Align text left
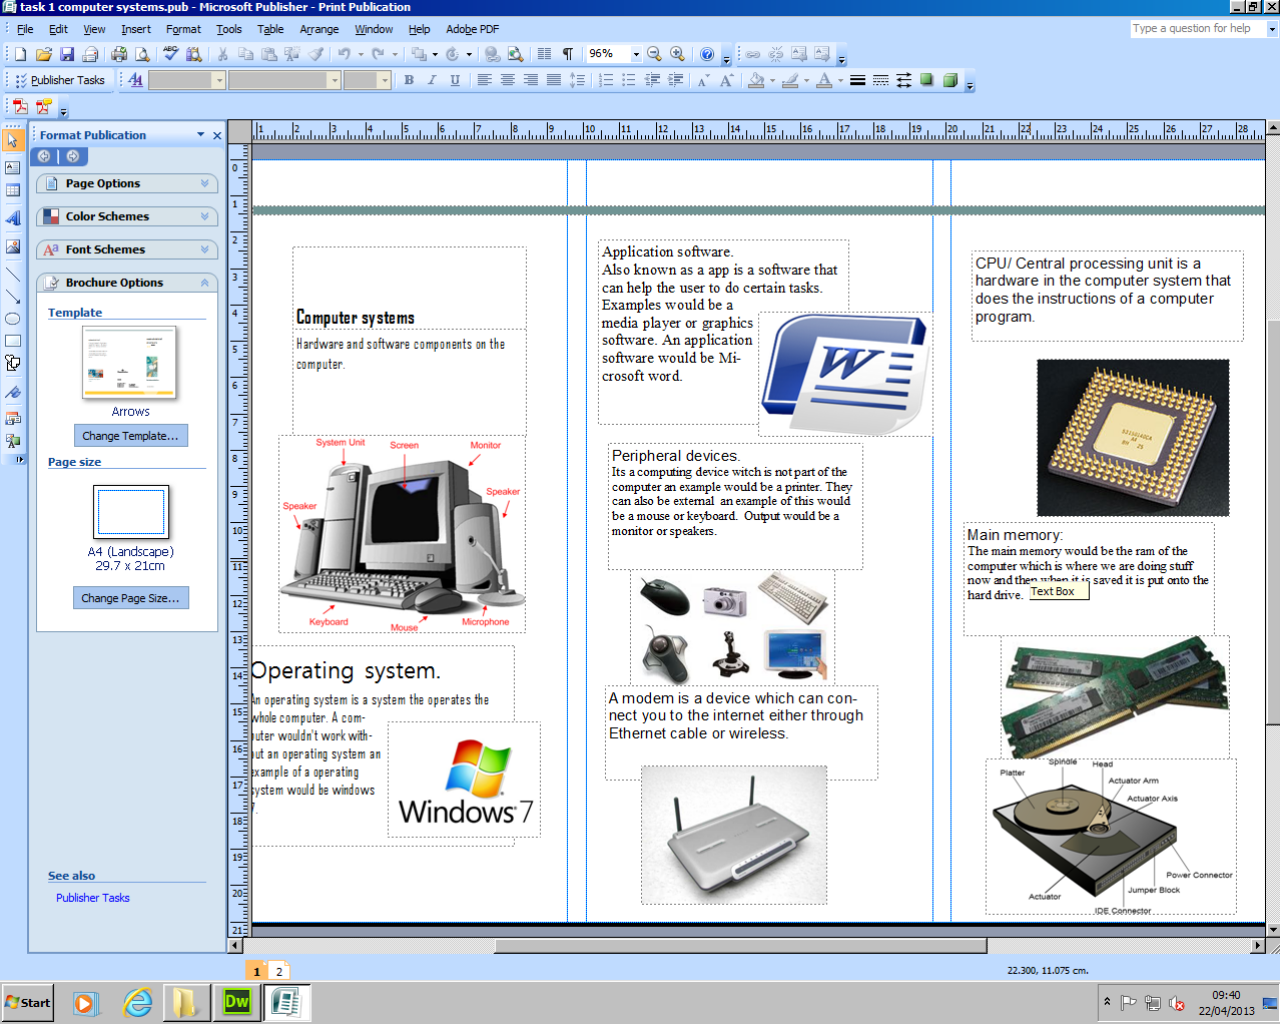1280x1024 pixels. pyautogui.click(x=484, y=80)
